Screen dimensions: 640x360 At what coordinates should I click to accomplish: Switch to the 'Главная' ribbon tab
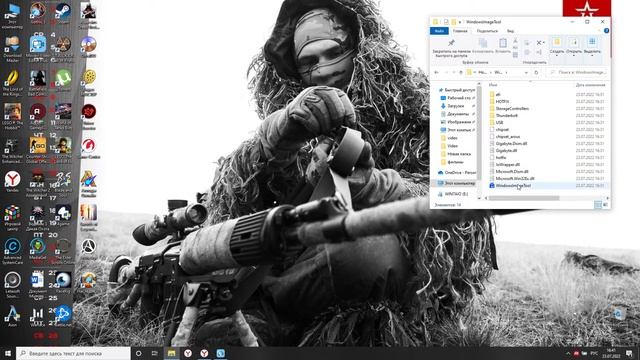[x=460, y=31]
